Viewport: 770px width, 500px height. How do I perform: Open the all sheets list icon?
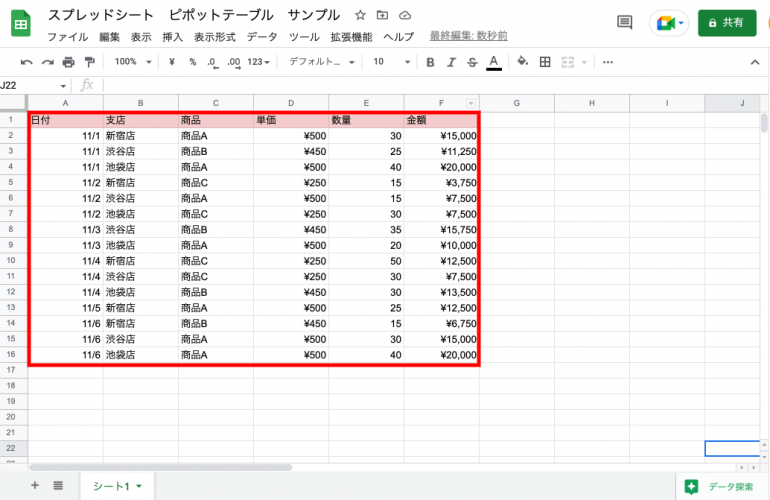click(x=58, y=486)
